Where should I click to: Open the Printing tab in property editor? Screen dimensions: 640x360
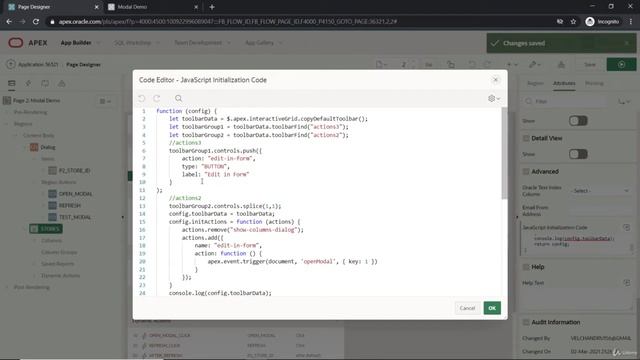pos(594,83)
